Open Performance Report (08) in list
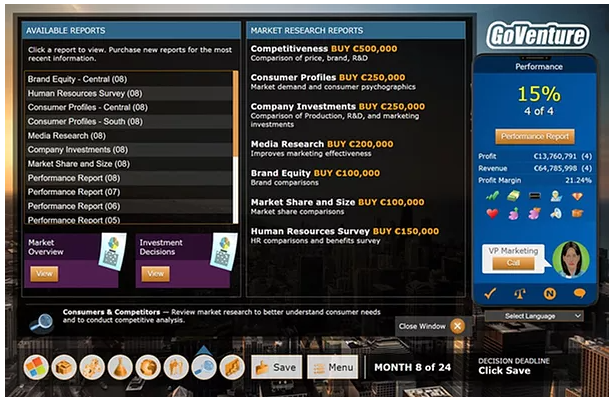613x401 pixels. tap(129, 178)
